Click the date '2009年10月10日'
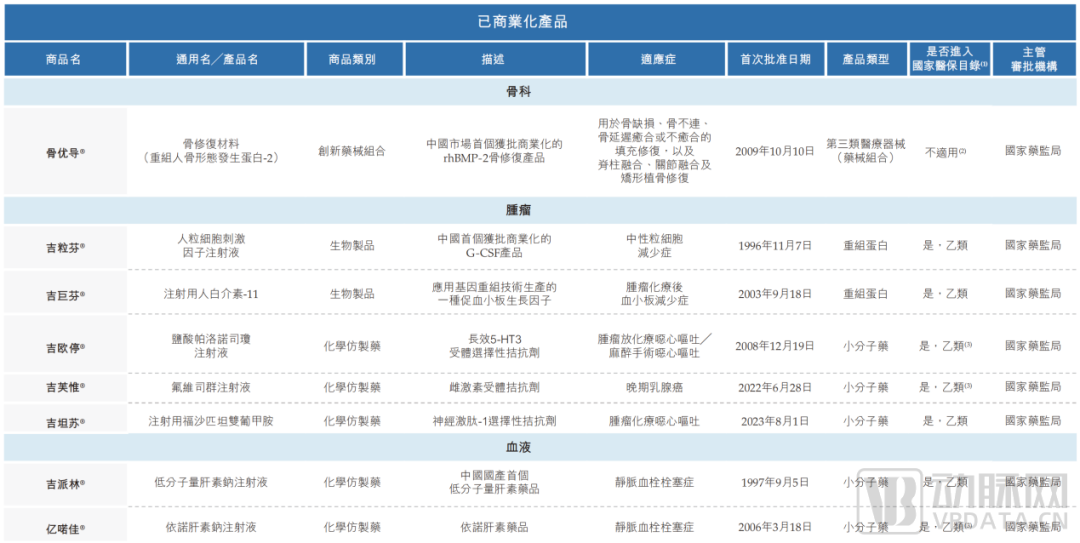1080x543 pixels. click(775, 151)
